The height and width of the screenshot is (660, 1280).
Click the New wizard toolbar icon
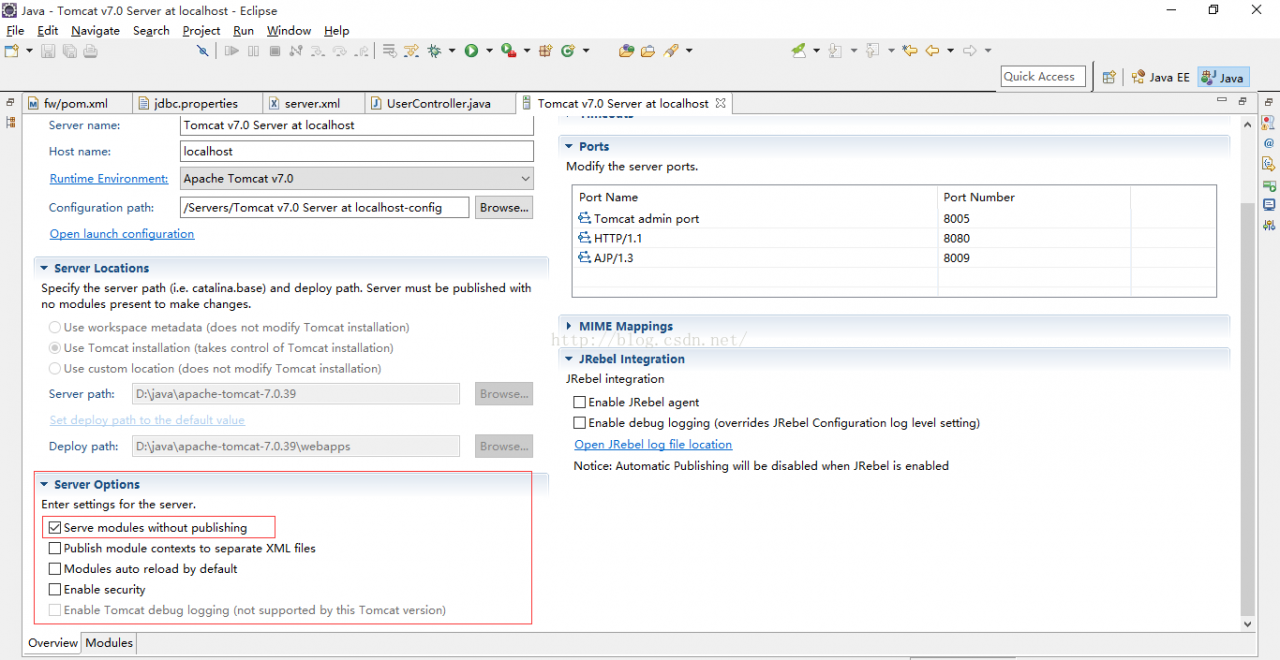(11, 50)
